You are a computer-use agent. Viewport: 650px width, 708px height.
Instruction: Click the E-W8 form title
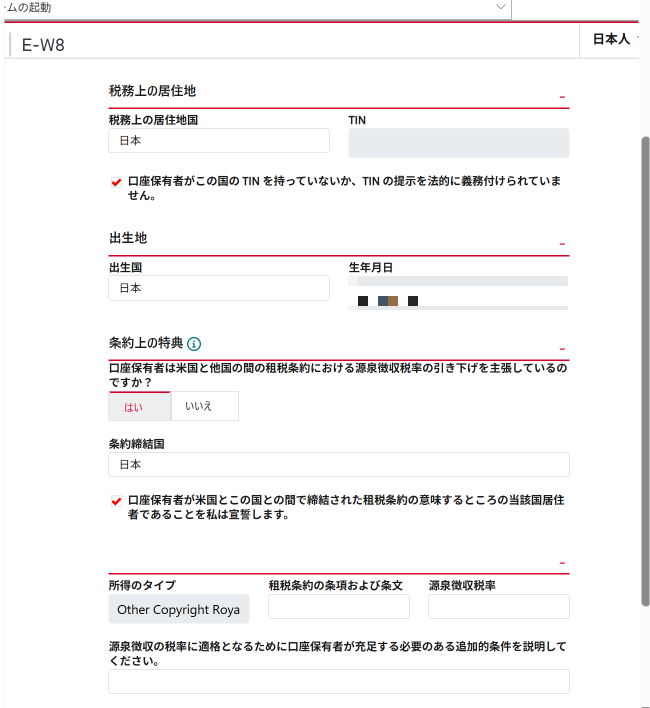point(43,45)
